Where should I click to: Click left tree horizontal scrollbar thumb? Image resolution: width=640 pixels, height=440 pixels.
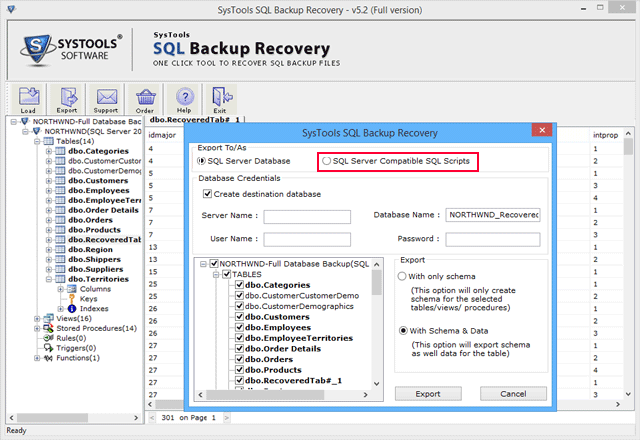[52, 418]
